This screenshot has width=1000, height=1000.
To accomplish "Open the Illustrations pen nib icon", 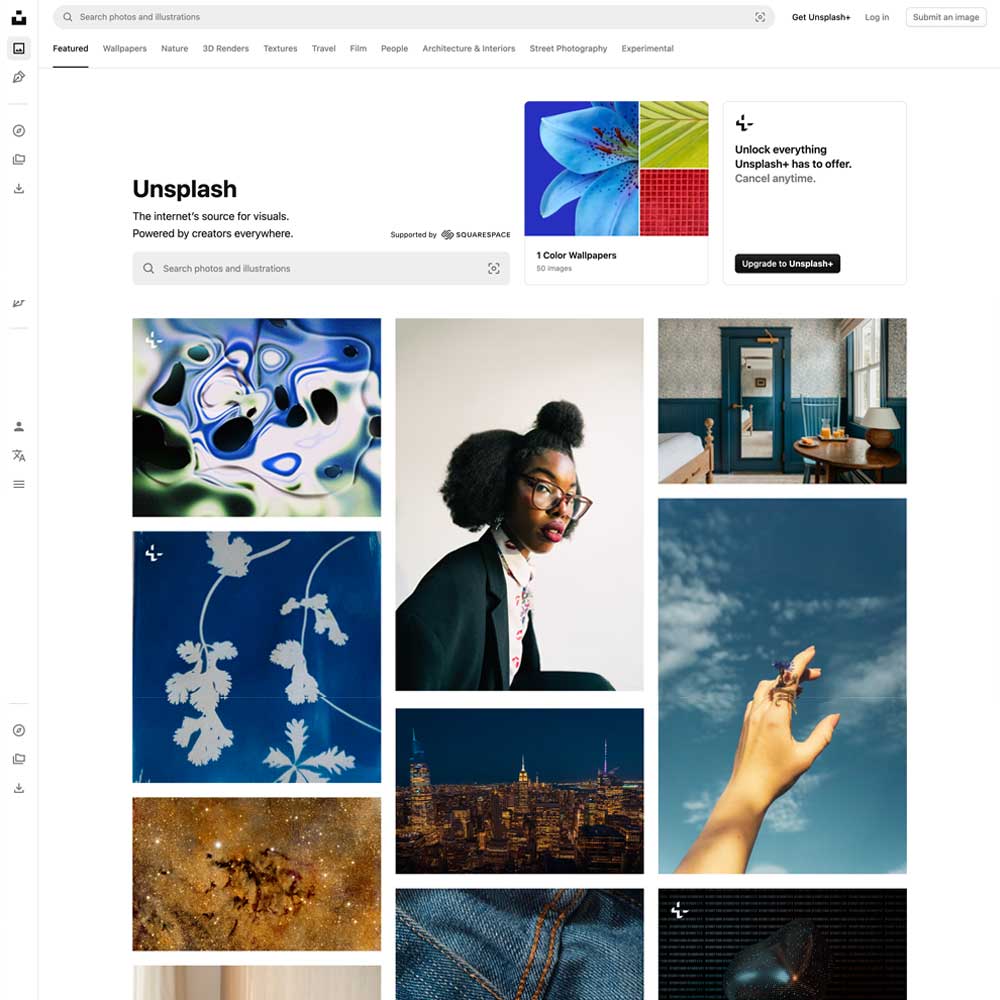I will coord(19,77).
